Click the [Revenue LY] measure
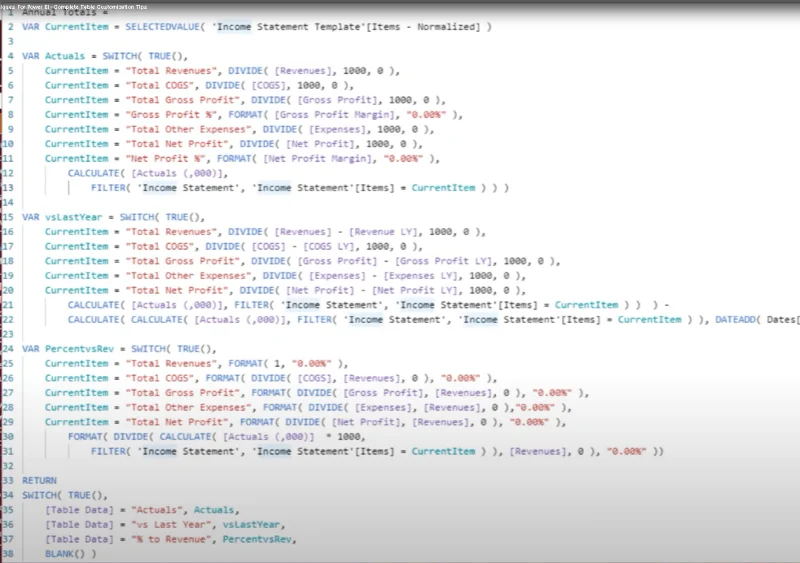Screen dimensions: 800x563 pyautogui.click(x=383, y=232)
